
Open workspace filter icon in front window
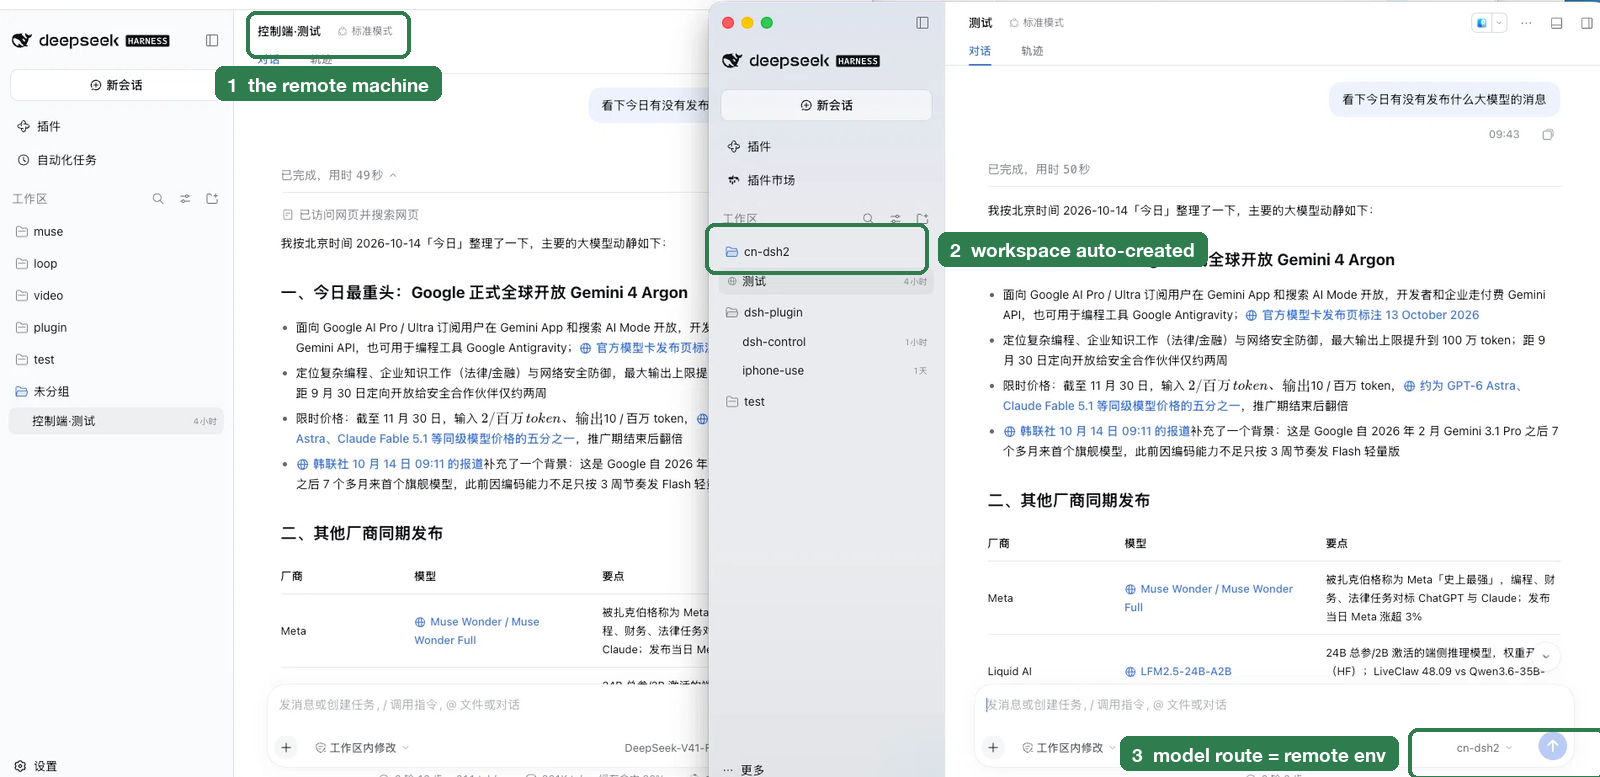pyautogui.click(x=895, y=219)
